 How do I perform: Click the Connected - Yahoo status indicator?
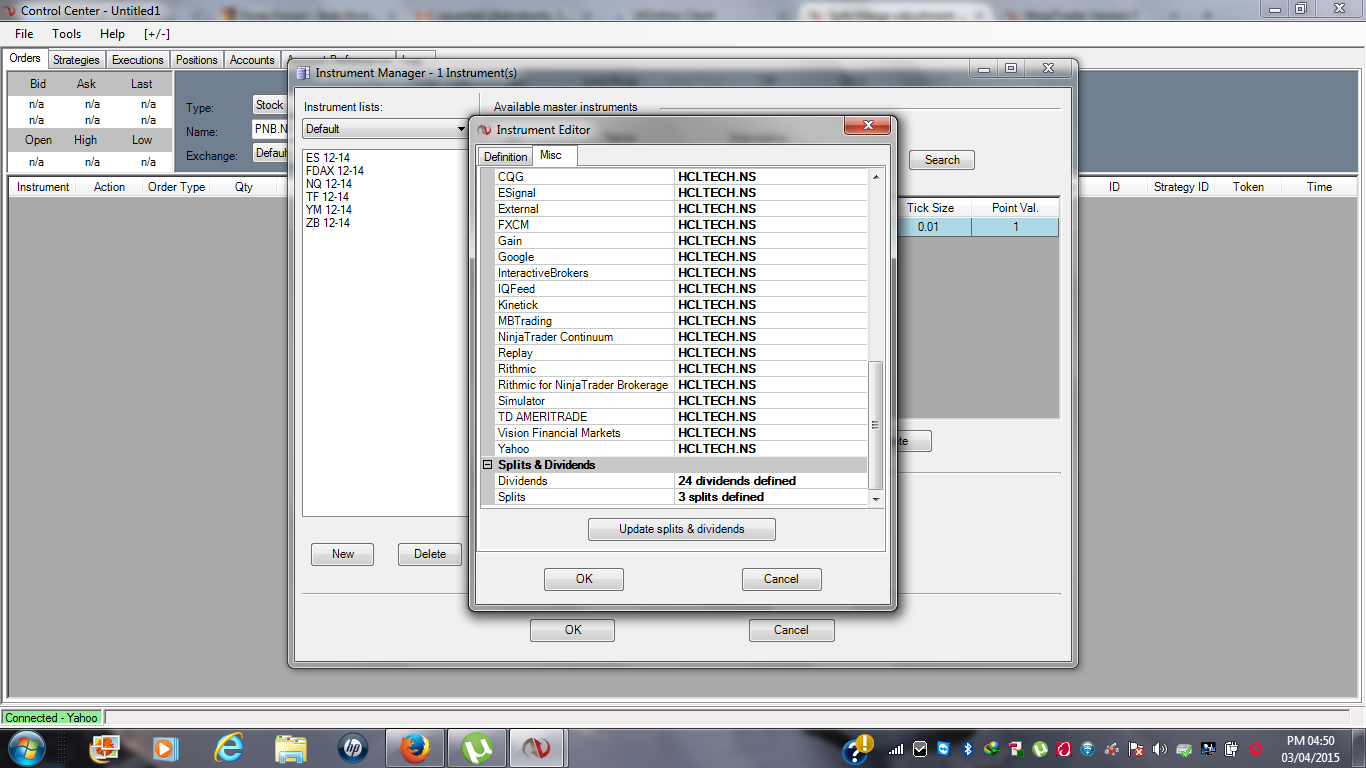point(52,718)
